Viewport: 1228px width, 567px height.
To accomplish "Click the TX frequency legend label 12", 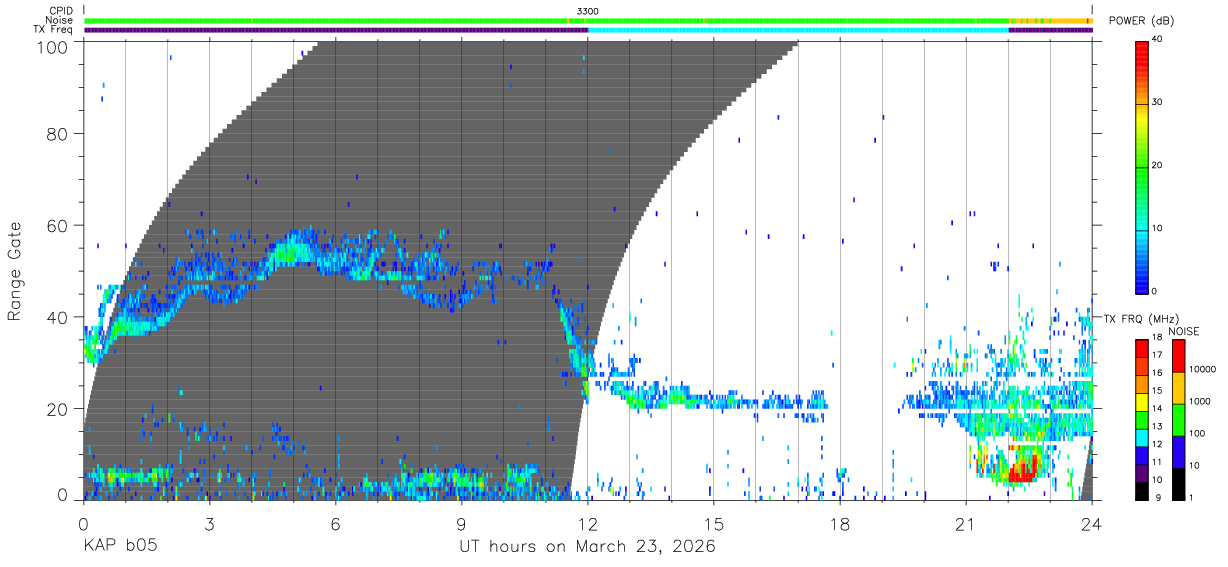I will point(1159,442).
